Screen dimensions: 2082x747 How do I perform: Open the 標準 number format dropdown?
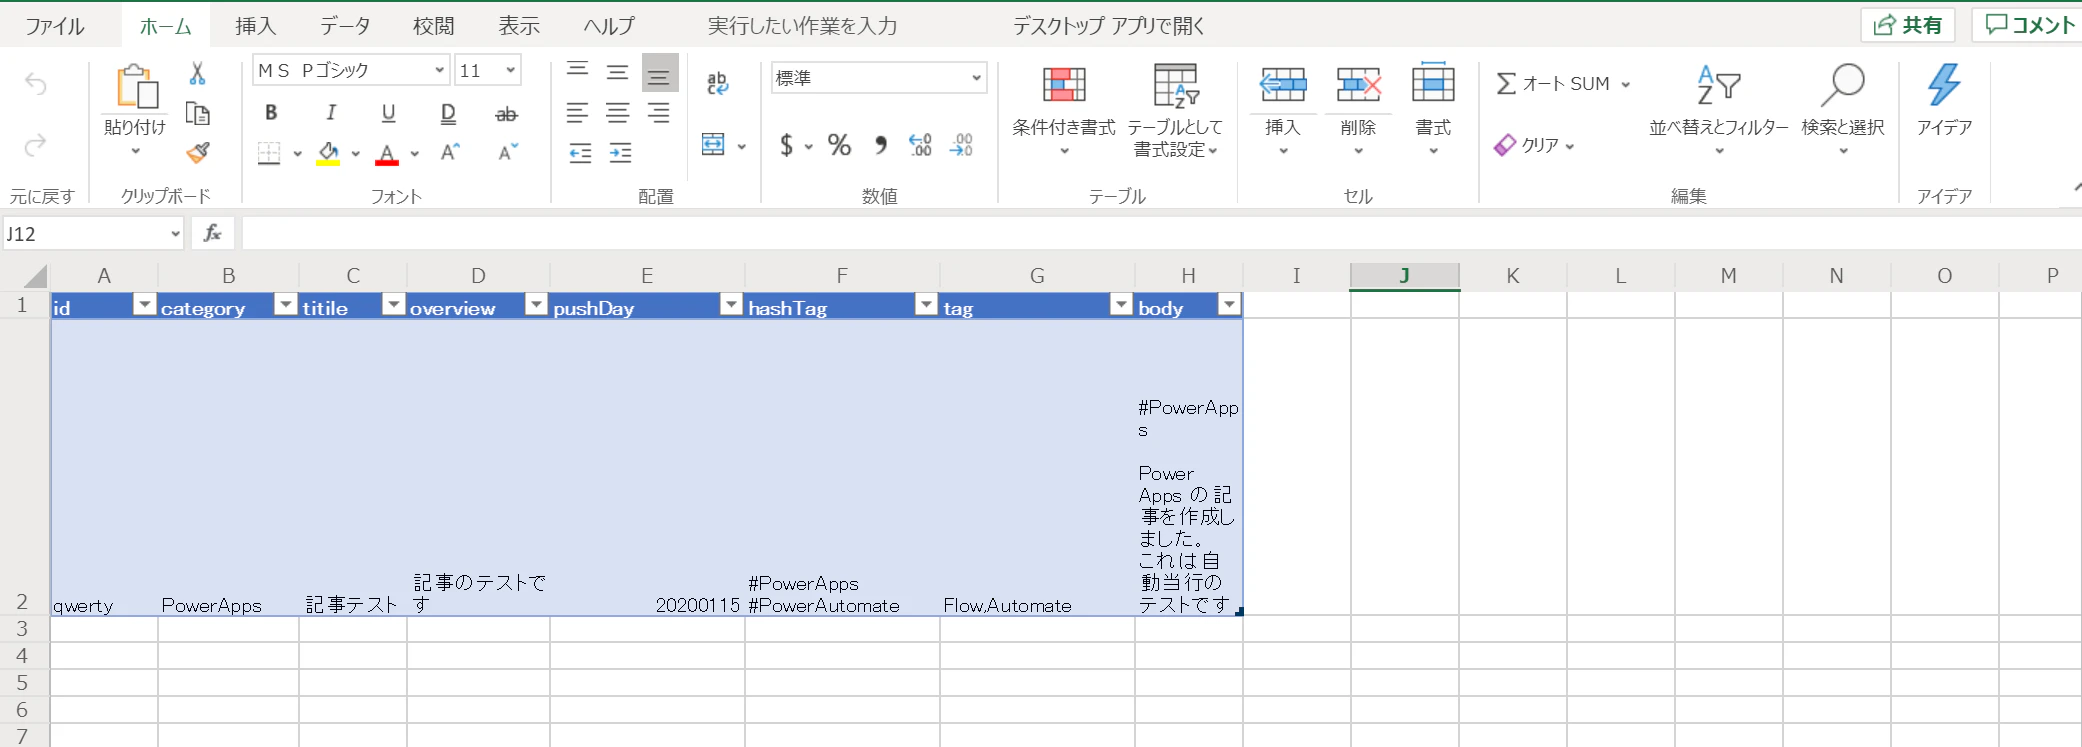(976, 78)
